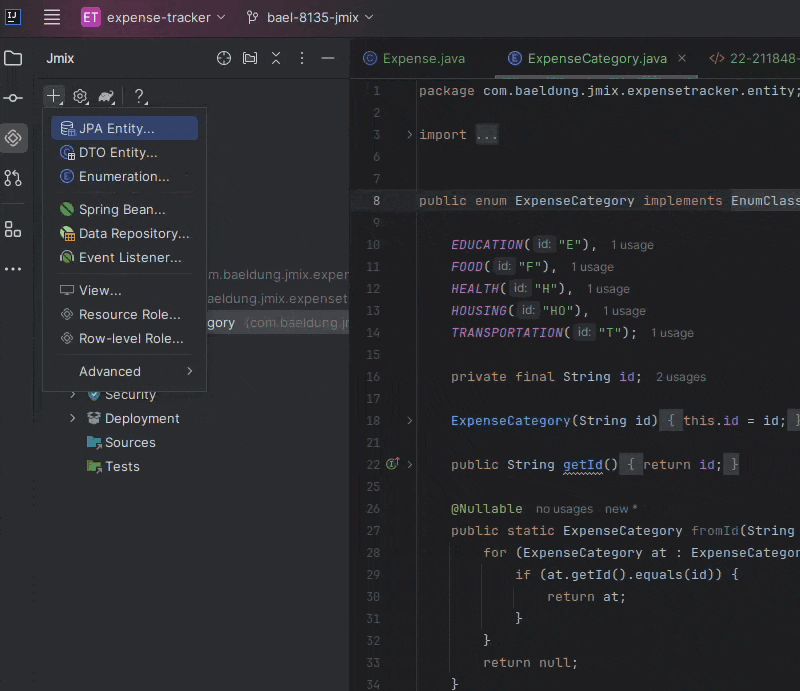Click the Jmix help question mark icon
This screenshot has height=691, width=800.
click(139, 97)
